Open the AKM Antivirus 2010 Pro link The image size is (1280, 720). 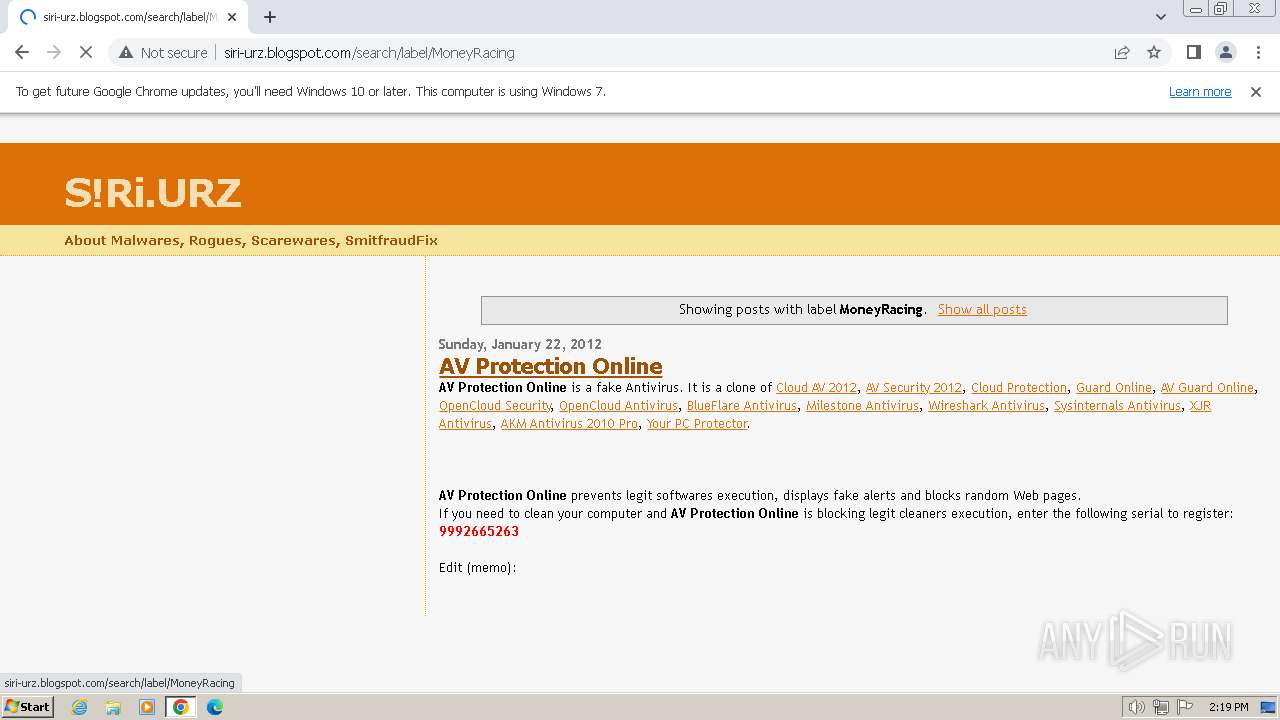(x=569, y=423)
